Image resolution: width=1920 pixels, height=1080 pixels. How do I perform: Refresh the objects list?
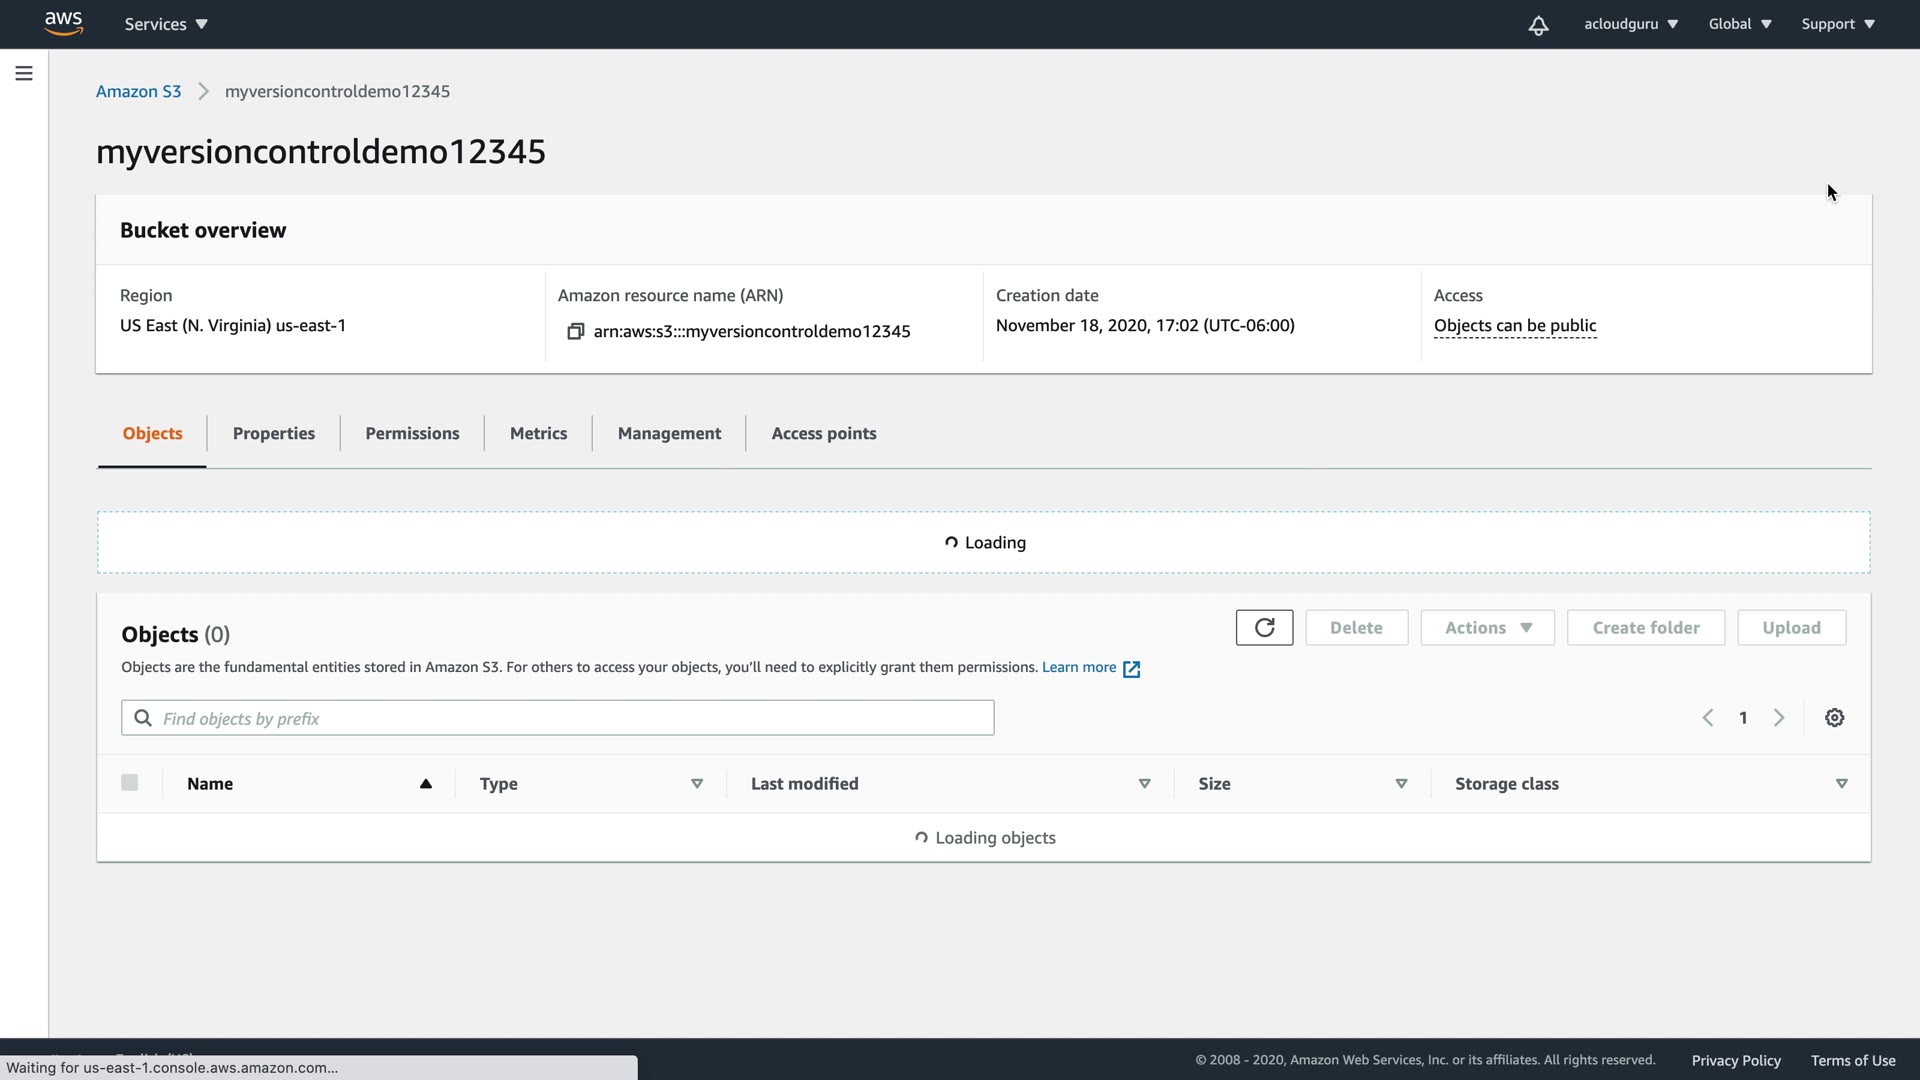tap(1264, 627)
